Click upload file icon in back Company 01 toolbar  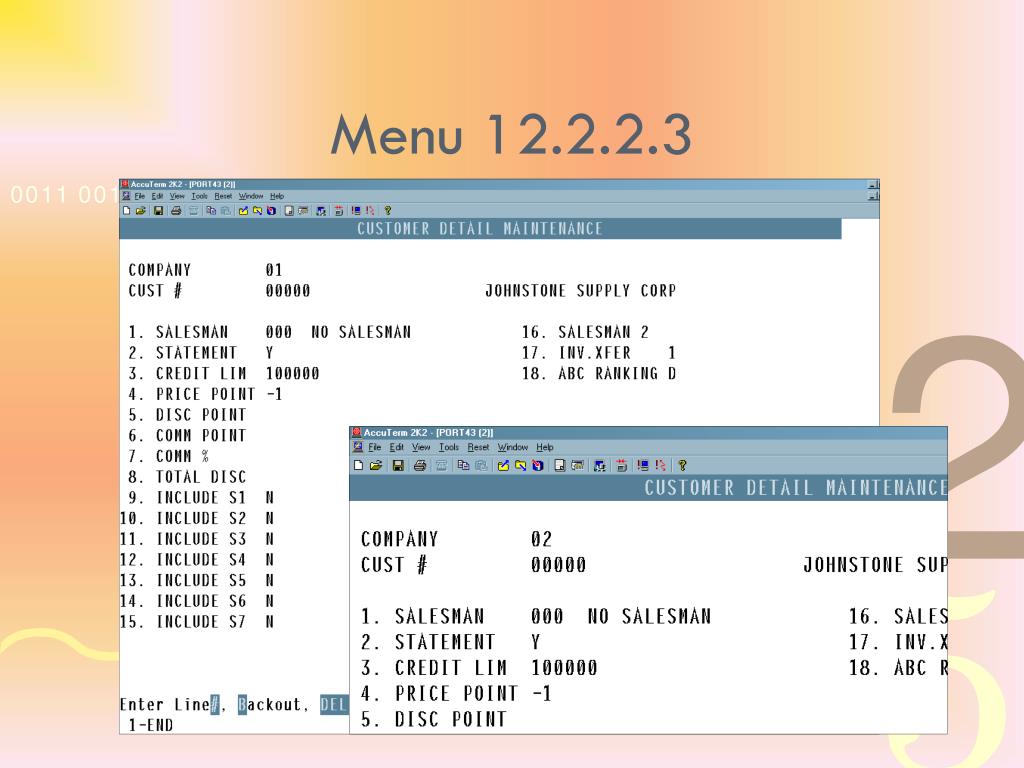(x=244, y=210)
